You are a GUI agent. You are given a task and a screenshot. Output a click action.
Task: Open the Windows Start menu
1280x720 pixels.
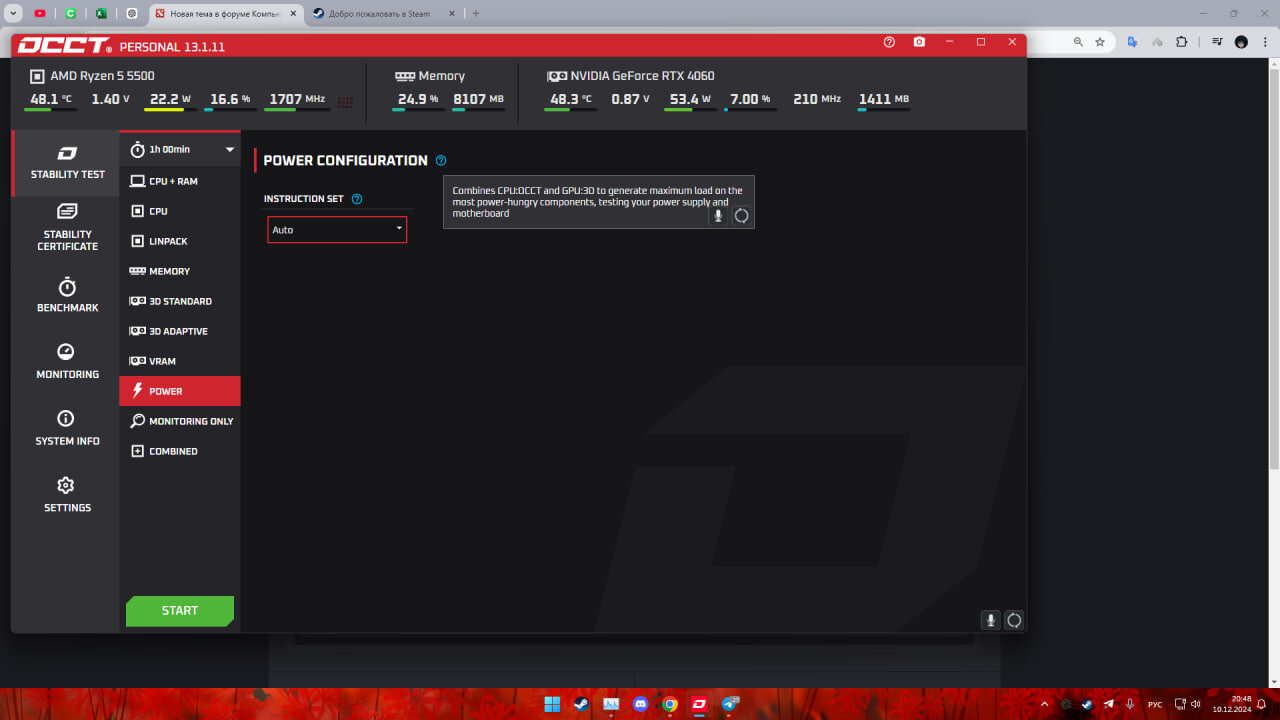[552, 704]
